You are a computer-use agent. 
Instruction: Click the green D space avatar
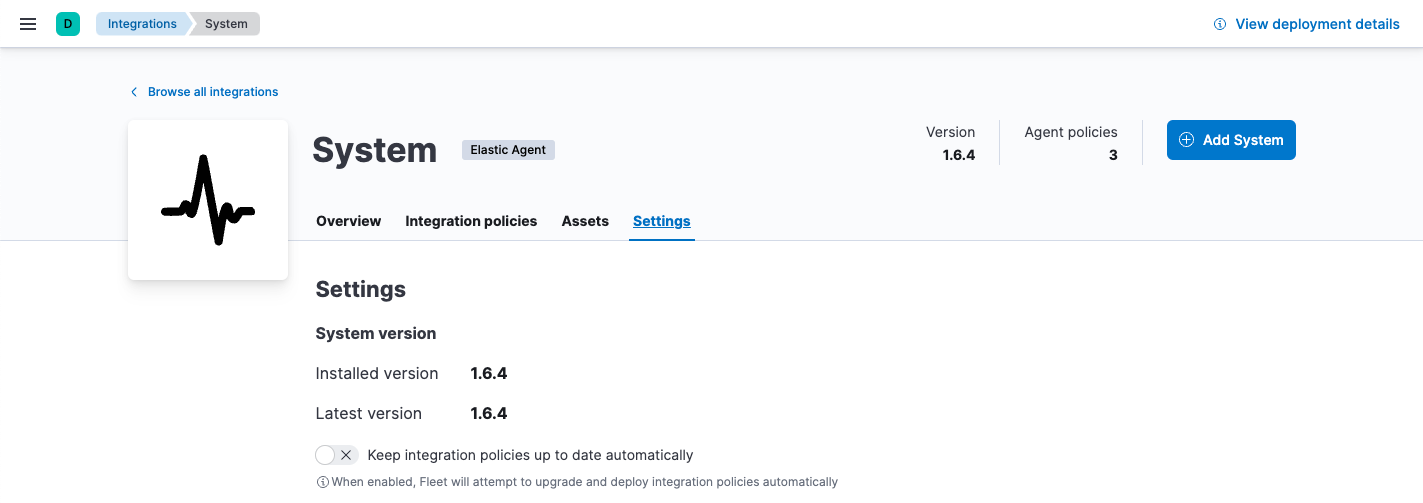[68, 24]
